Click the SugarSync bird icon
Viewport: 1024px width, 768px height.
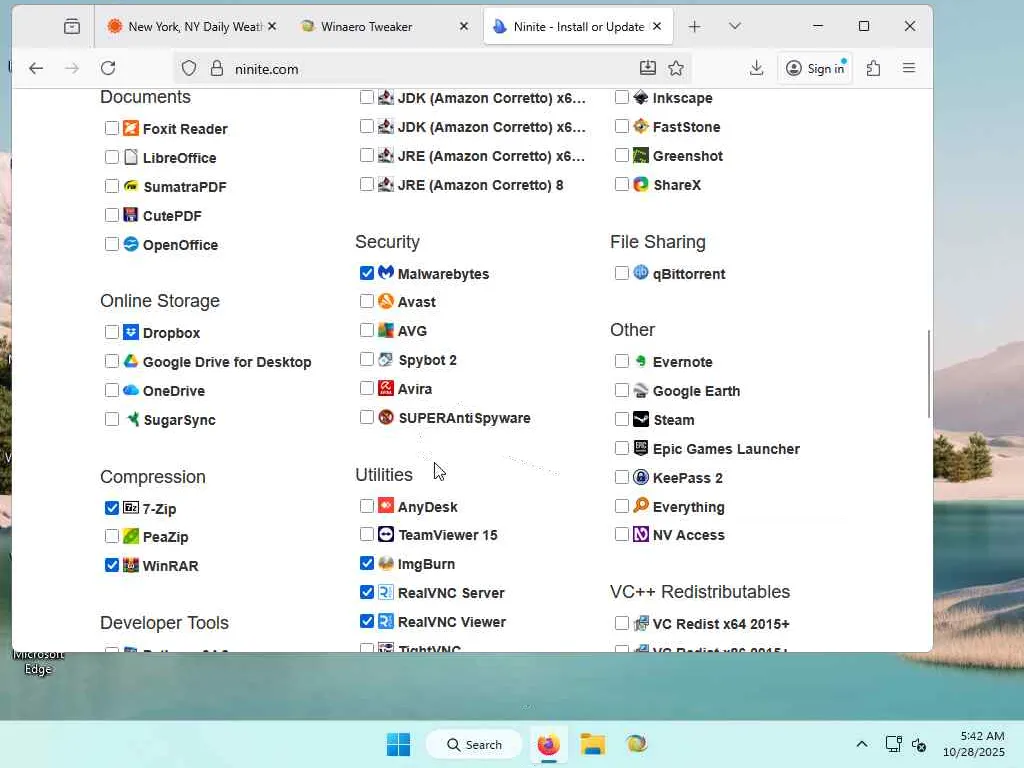[131, 419]
